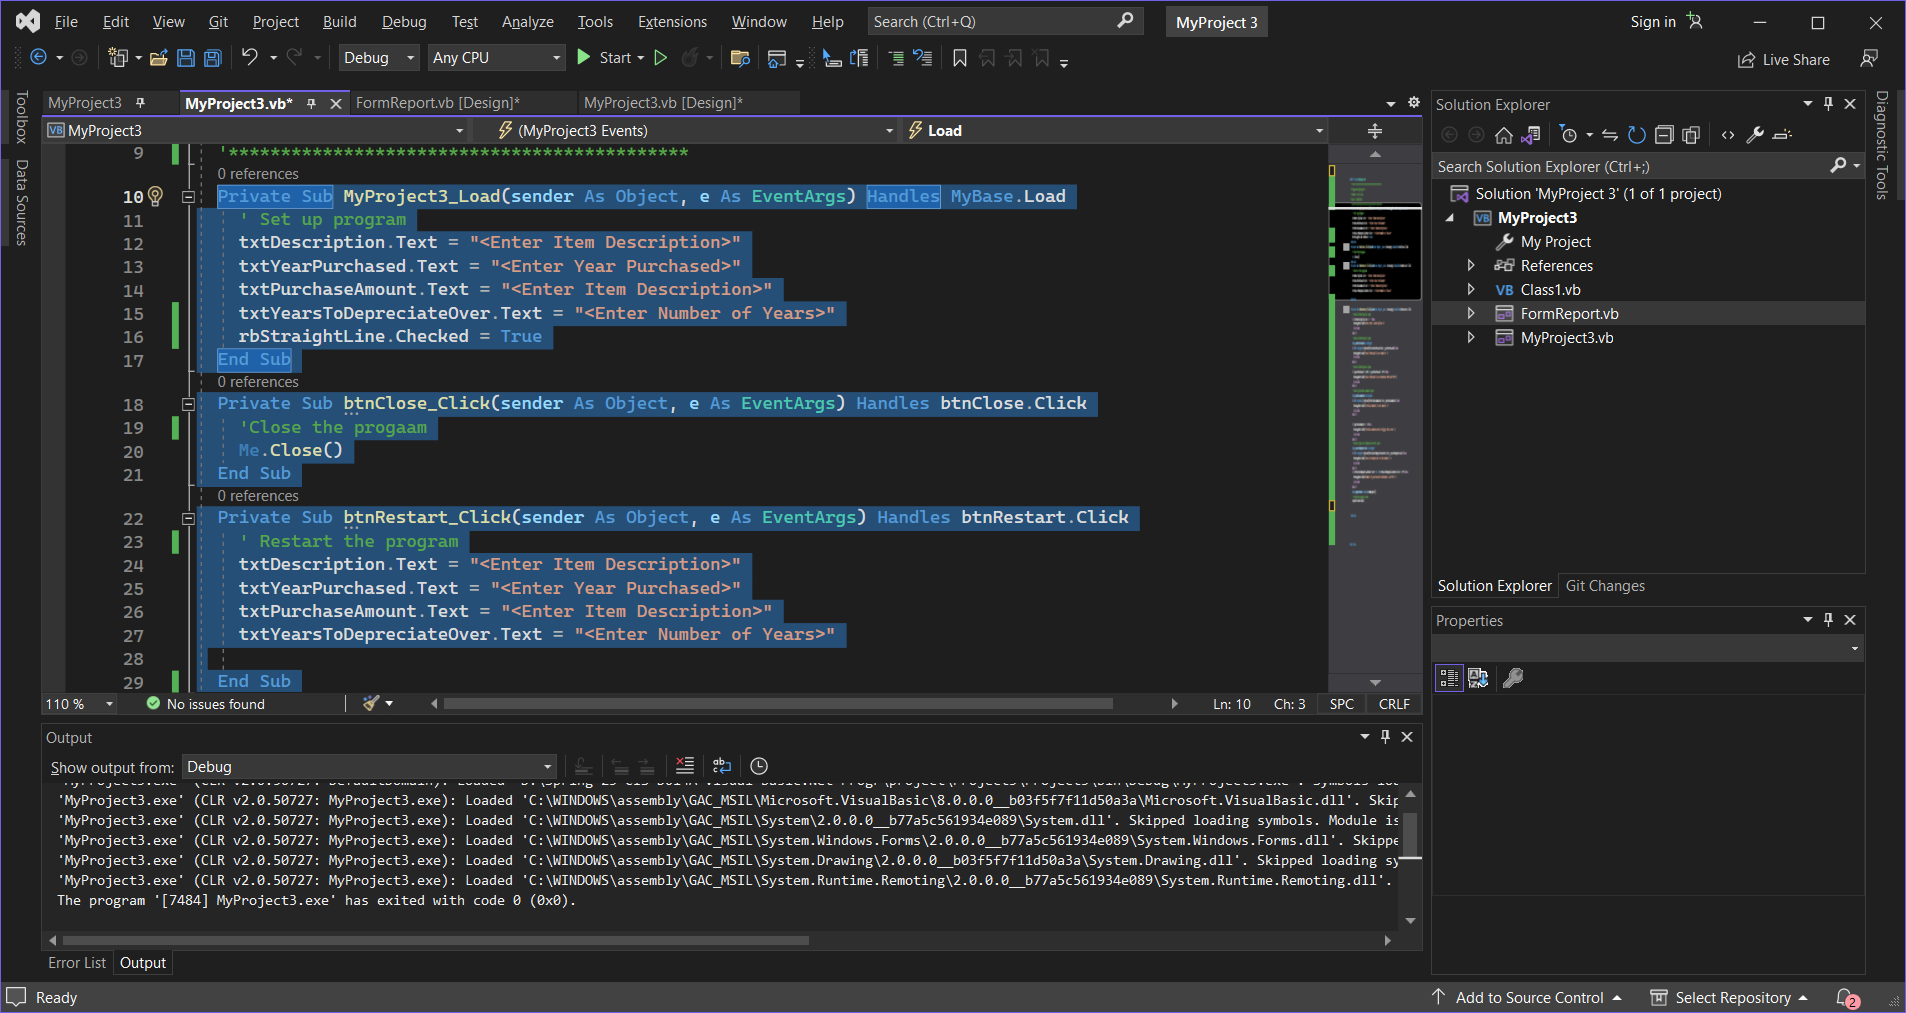This screenshot has width=1906, height=1013.
Task: Toggle word wrap in the Output panel
Action: [x=722, y=766]
